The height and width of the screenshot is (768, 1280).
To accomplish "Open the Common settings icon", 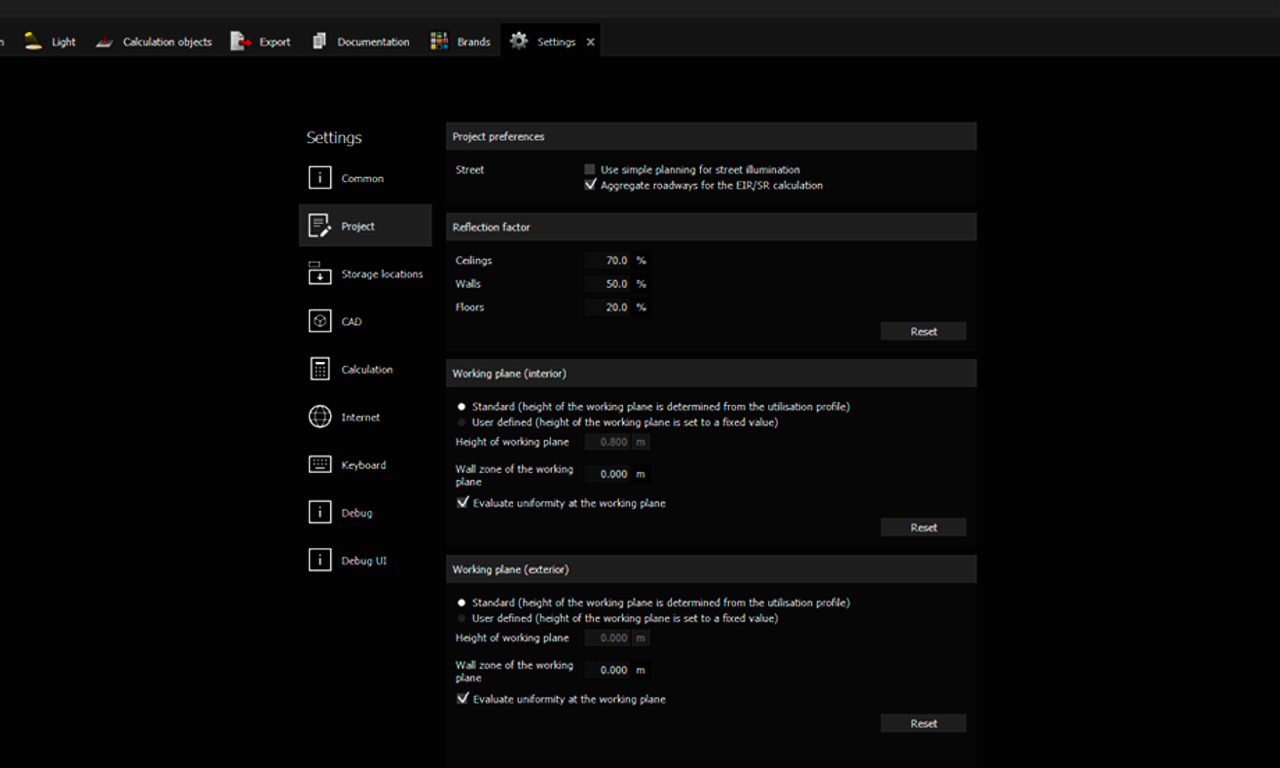I will (319, 178).
